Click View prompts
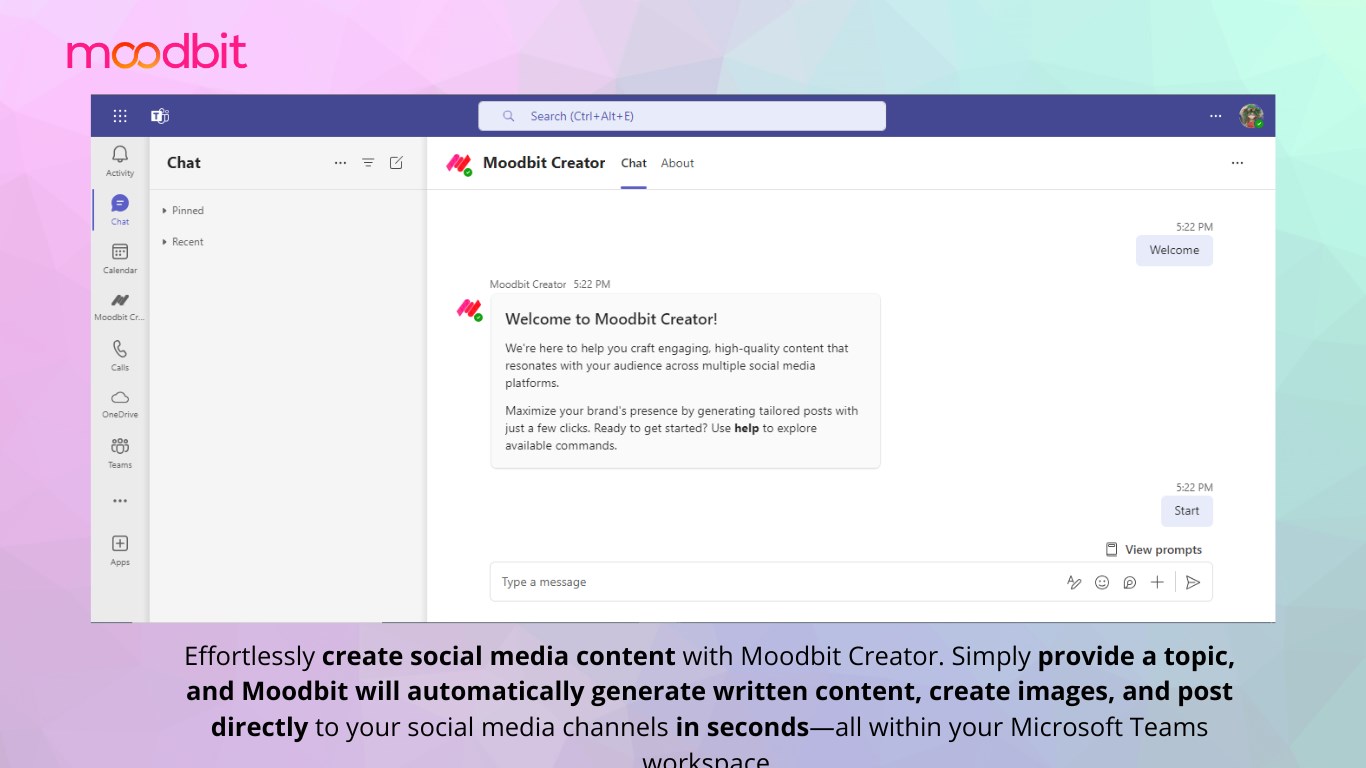This screenshot has height=768, width=1366. [1153, 550]
